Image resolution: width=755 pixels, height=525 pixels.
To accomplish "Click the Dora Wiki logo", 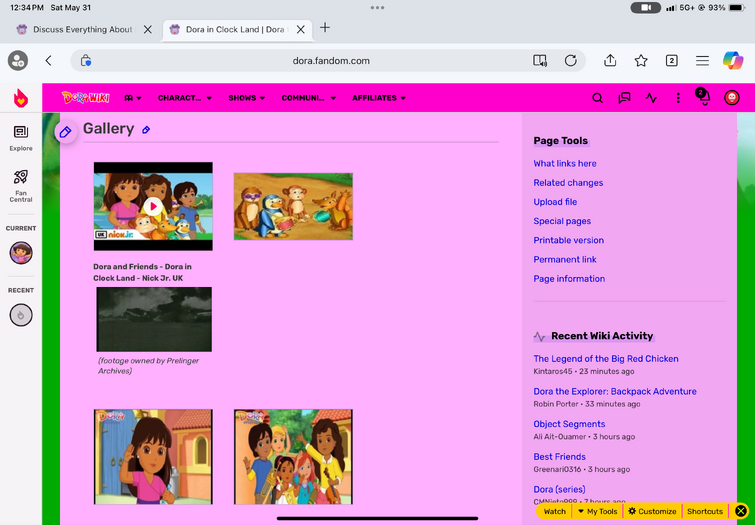I will [86, 98].
